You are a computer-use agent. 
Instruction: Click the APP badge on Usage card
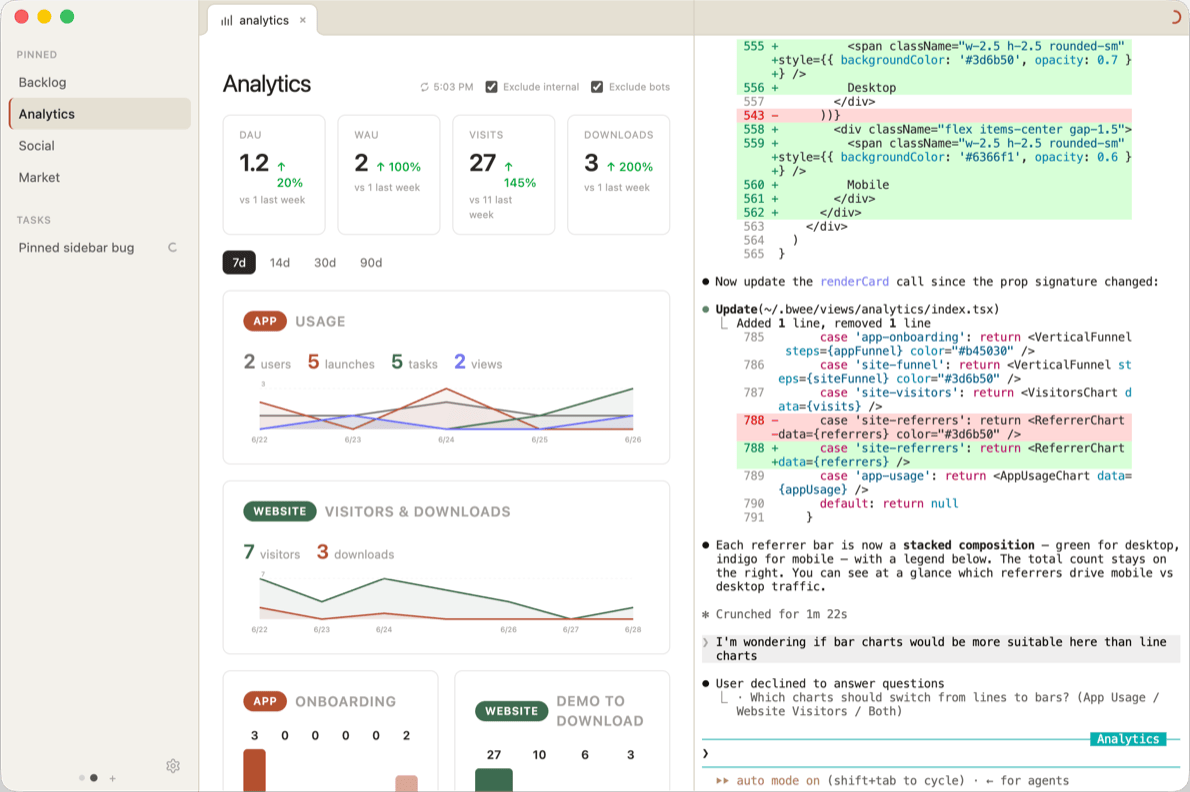pyautogui.click(x=265, y=322)
